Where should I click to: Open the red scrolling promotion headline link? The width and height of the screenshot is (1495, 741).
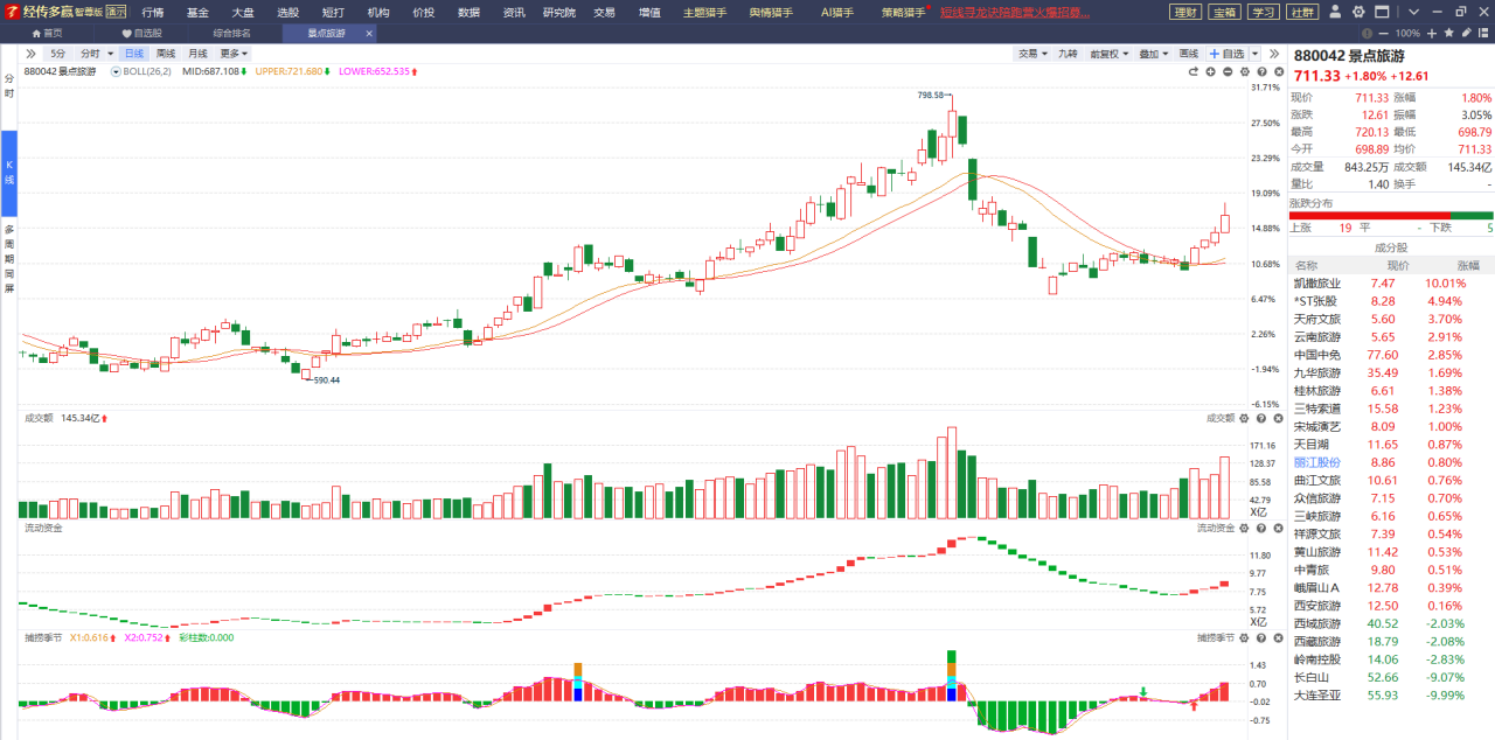pos(1015,12)
